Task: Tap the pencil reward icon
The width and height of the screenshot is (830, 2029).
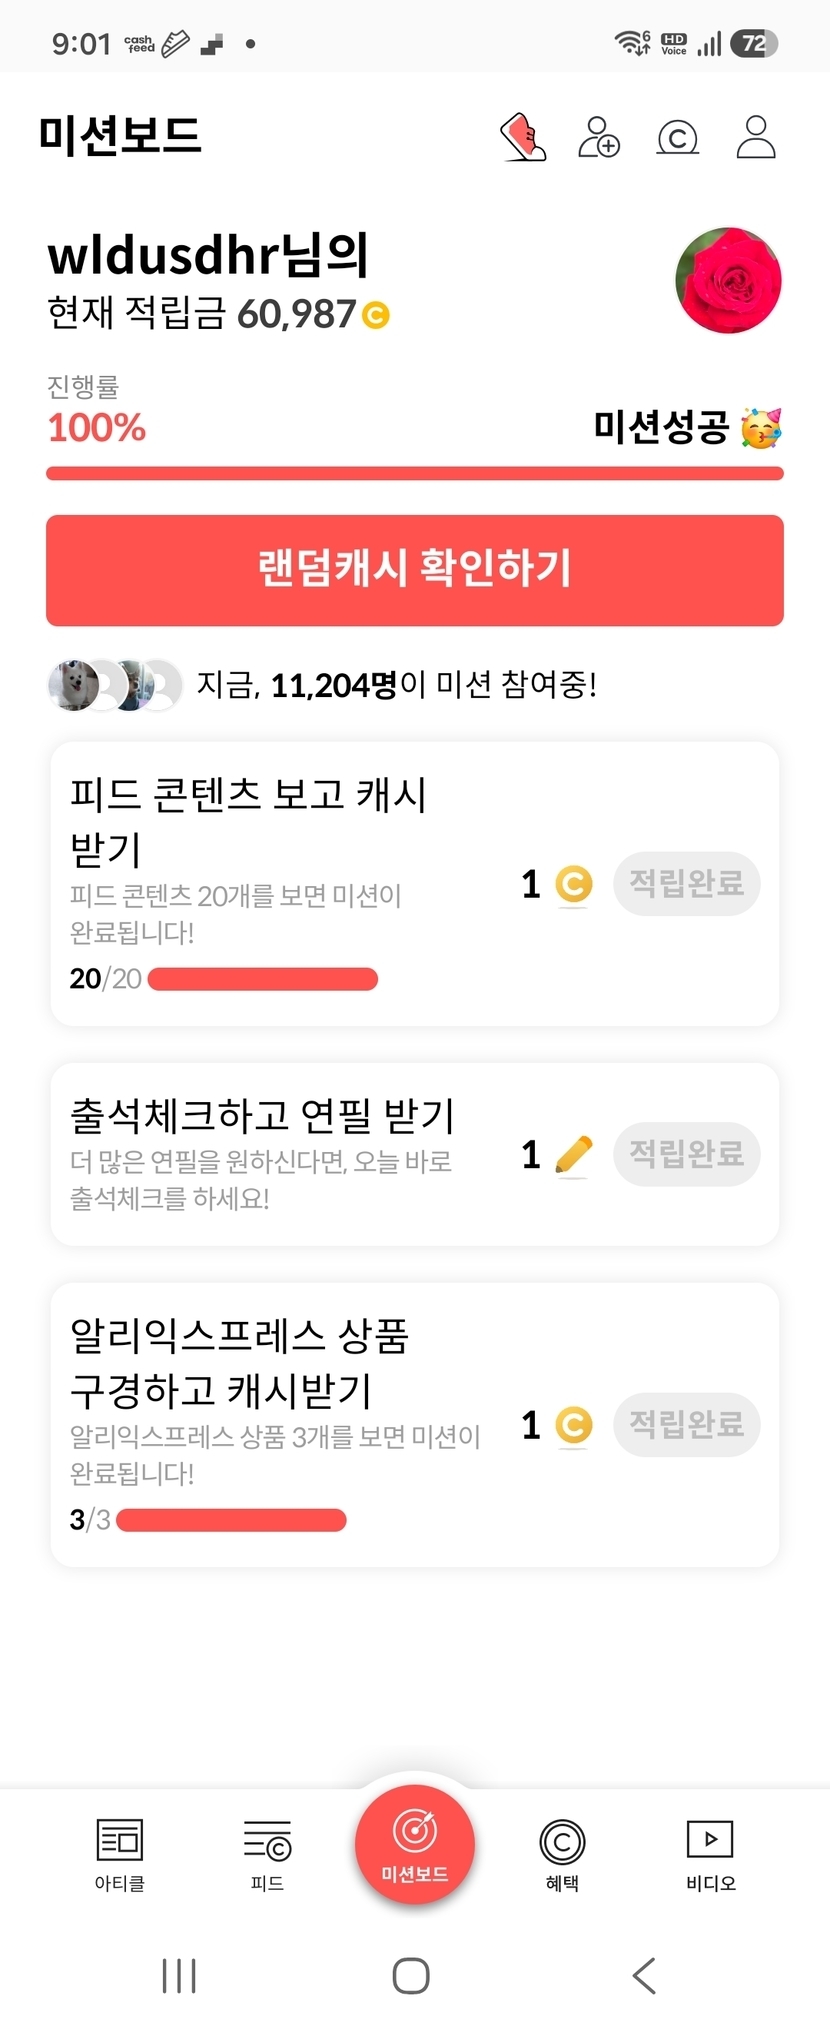Action: tap(573, 1155)
